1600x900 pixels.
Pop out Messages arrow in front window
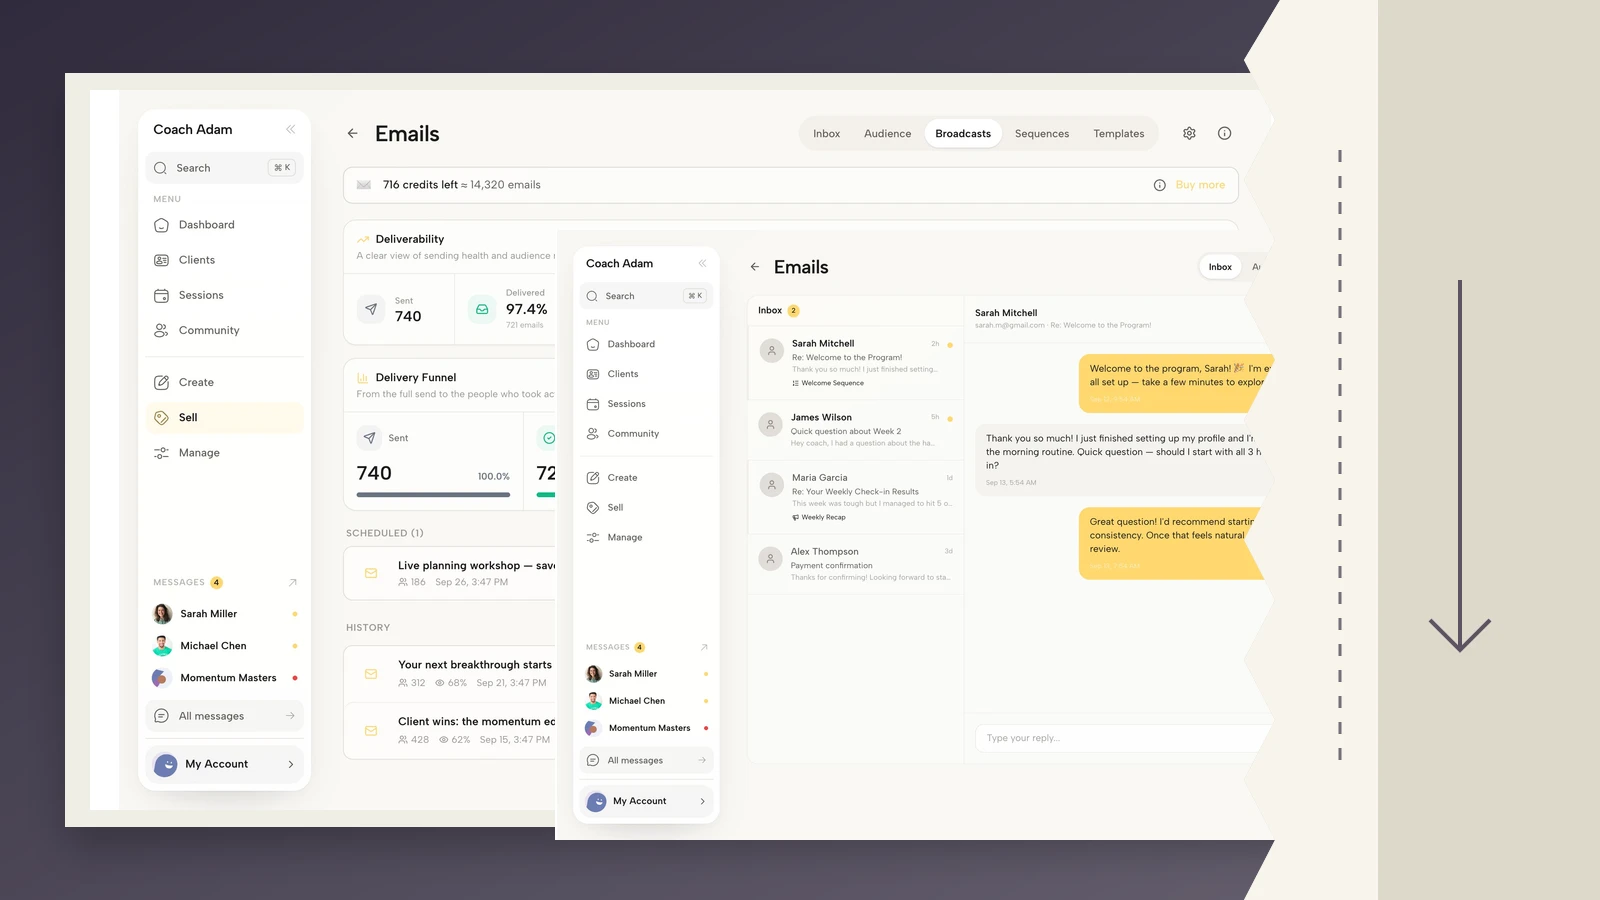(704, 647)
